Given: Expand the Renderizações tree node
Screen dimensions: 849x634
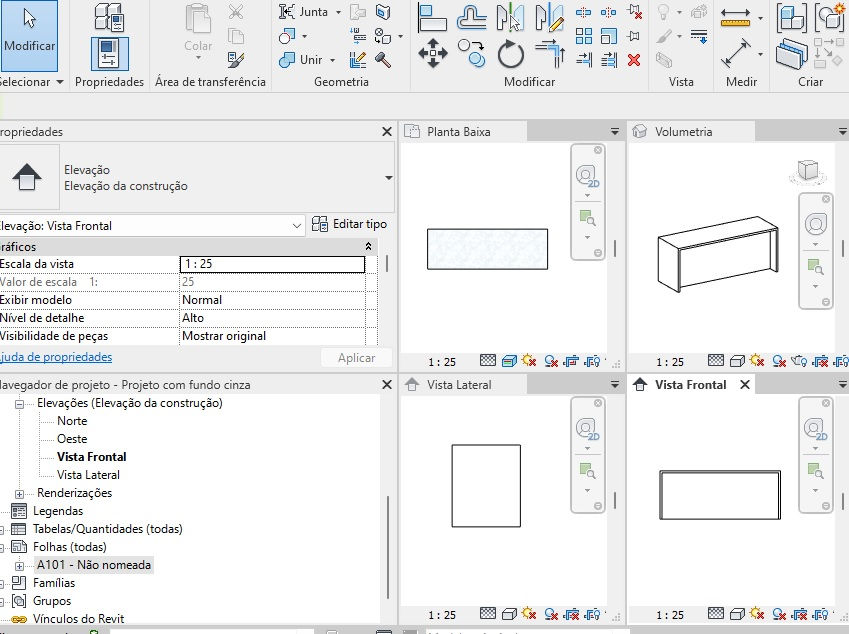Looking at the screenshot, I should click(19, 494).
